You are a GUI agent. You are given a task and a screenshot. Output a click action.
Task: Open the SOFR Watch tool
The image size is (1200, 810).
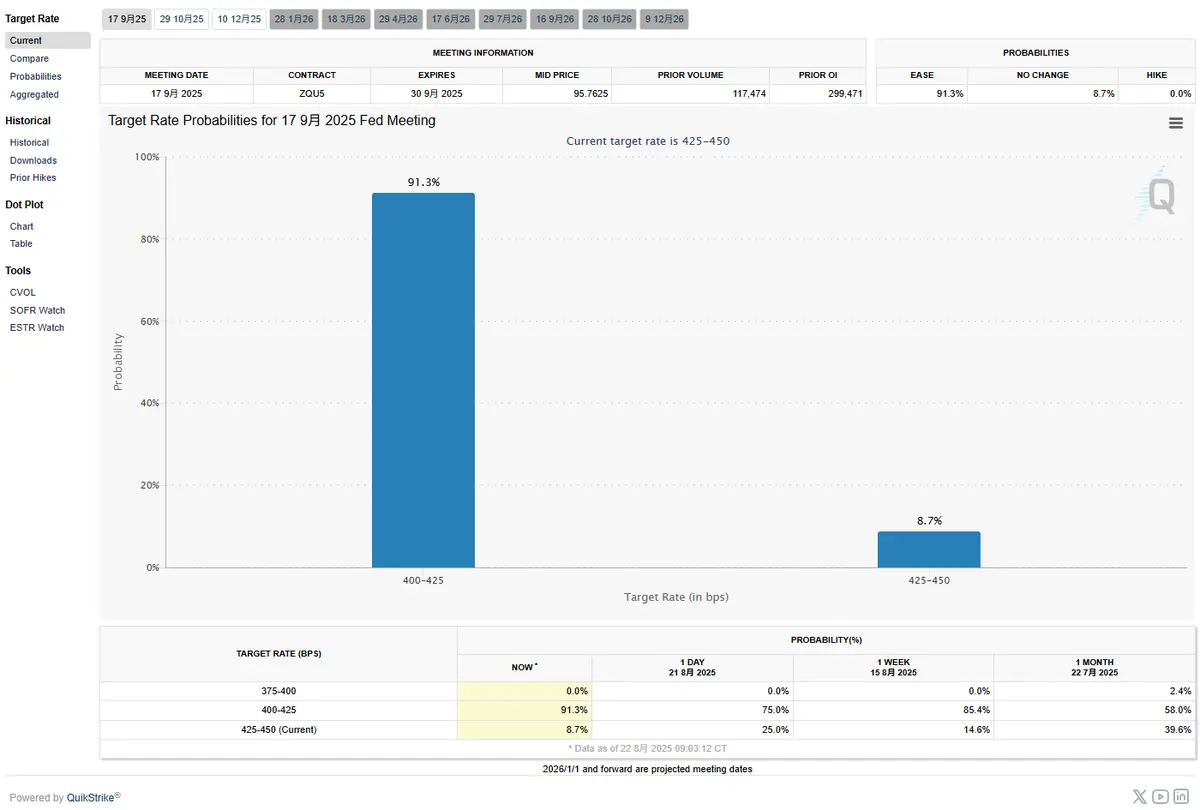click(37, 311)
